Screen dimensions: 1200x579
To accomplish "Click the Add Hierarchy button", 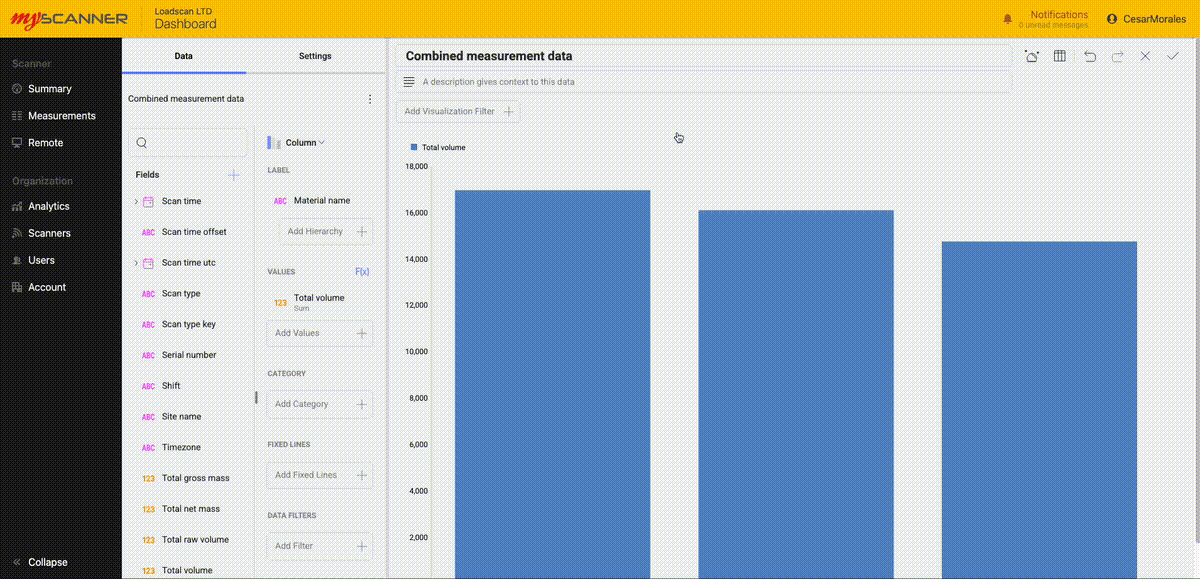I will pyautogui.click(x=326, y=232).
